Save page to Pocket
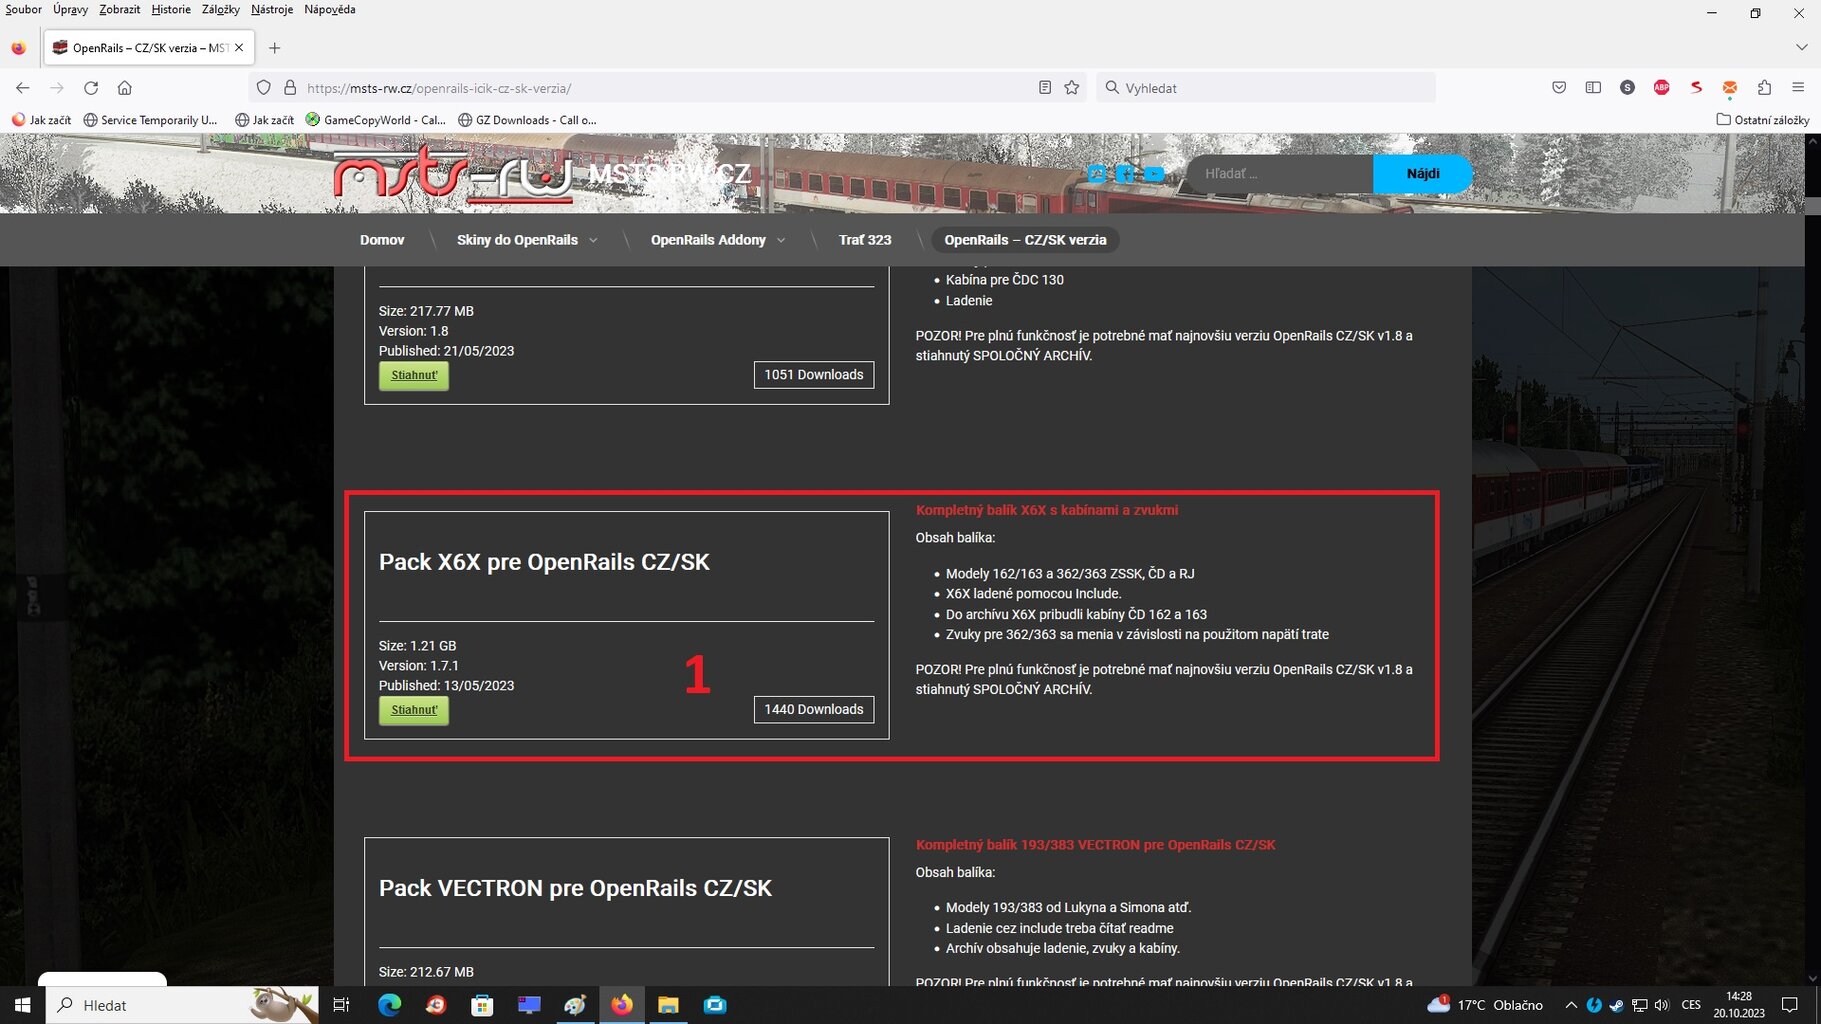The width and height of the screenshot is (1821, 1024). (1559, 88)
